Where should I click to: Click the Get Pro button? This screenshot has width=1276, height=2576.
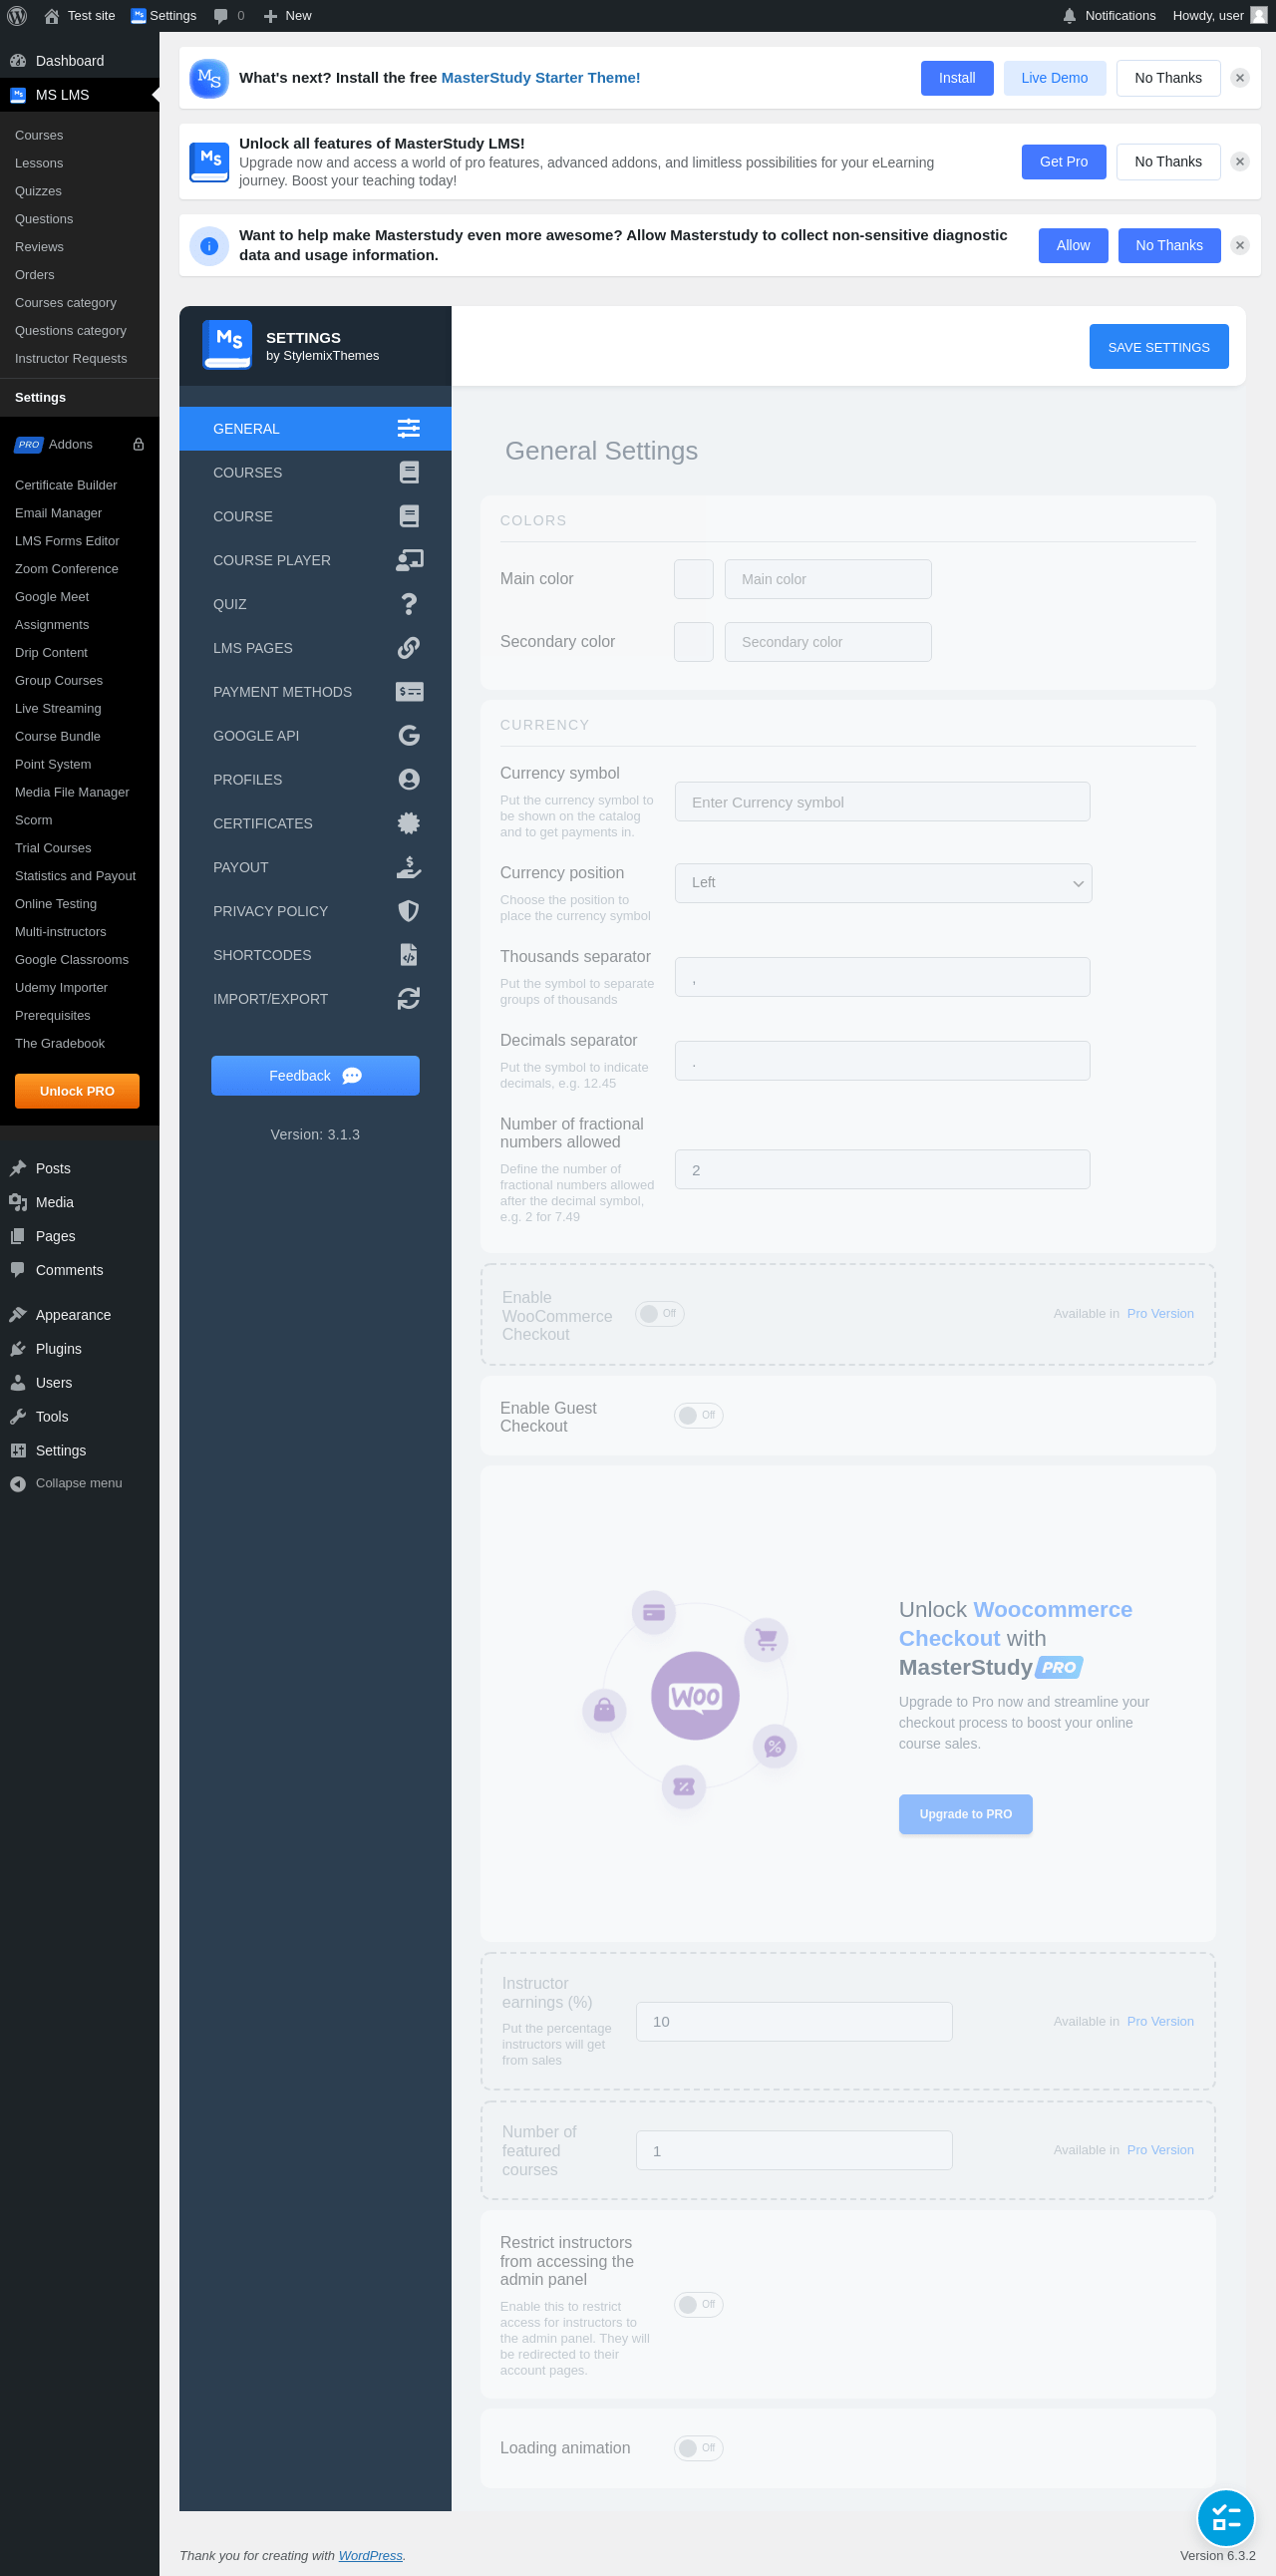[x=1064, y=162]
